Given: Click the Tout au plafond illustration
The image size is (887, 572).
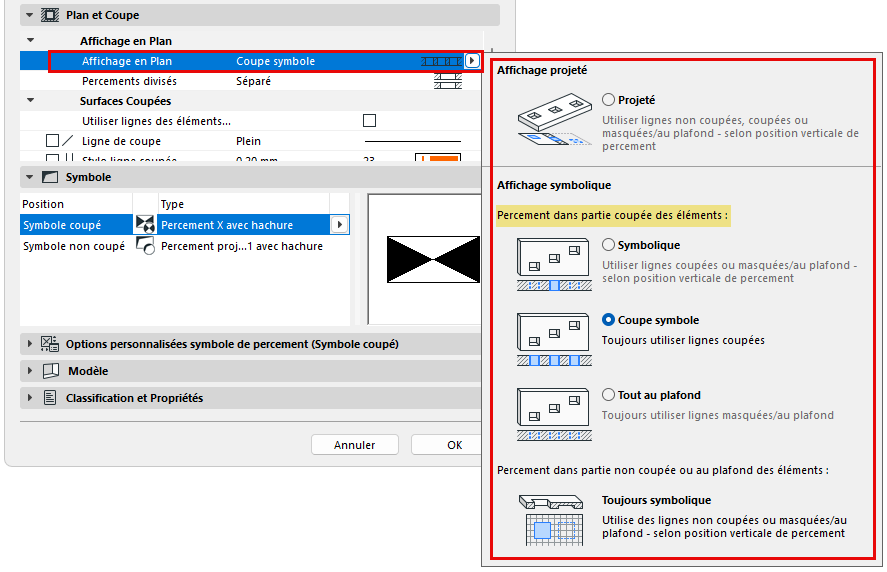Looking at the screenshot, I should pos(554,414).
